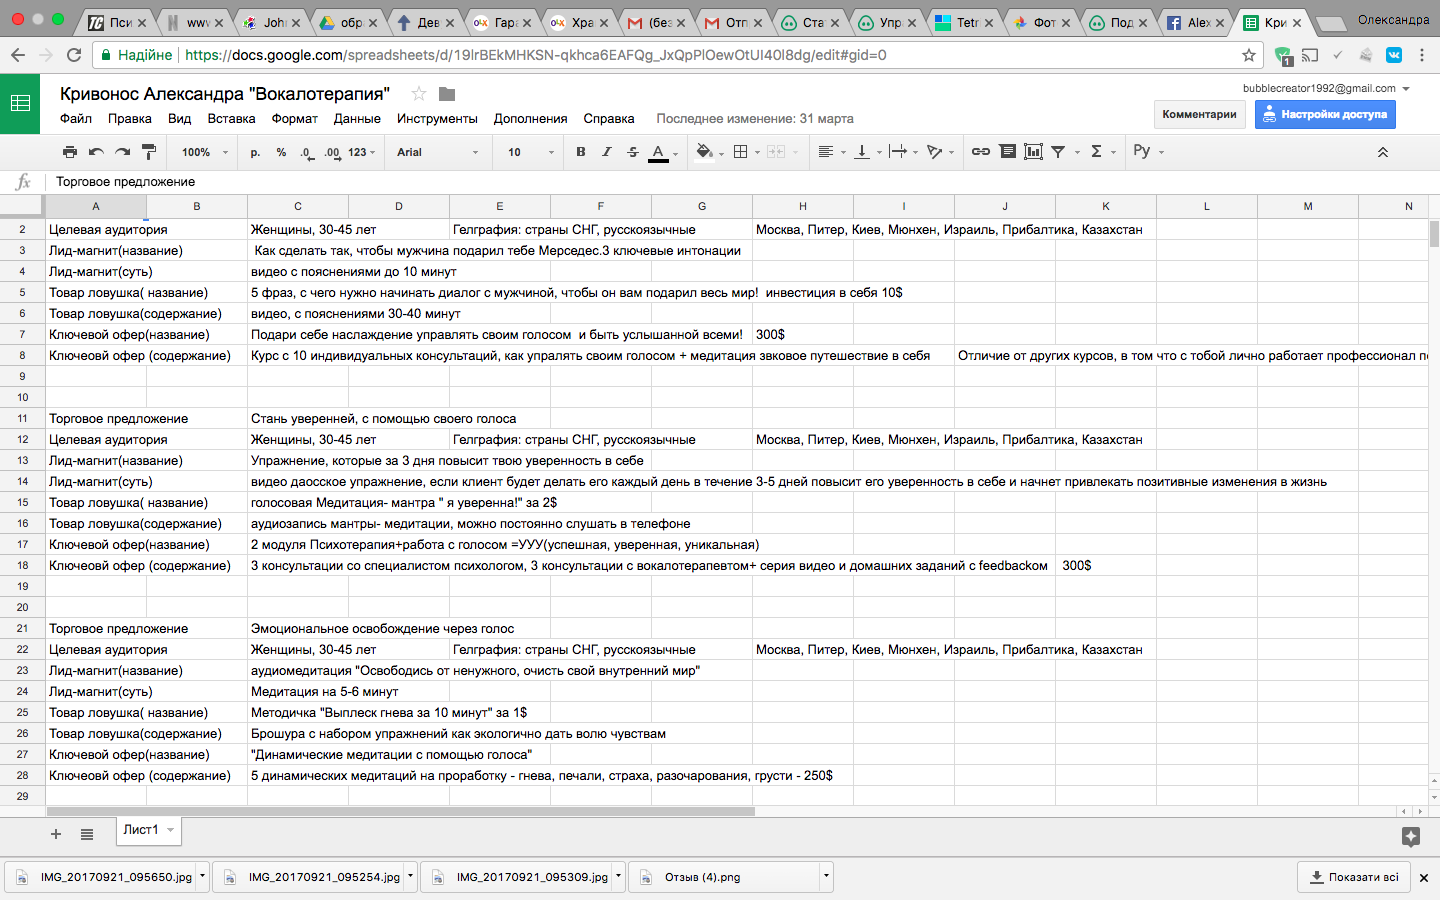
Task: Open more number formats (123)
Action: (x=362, y=152)
